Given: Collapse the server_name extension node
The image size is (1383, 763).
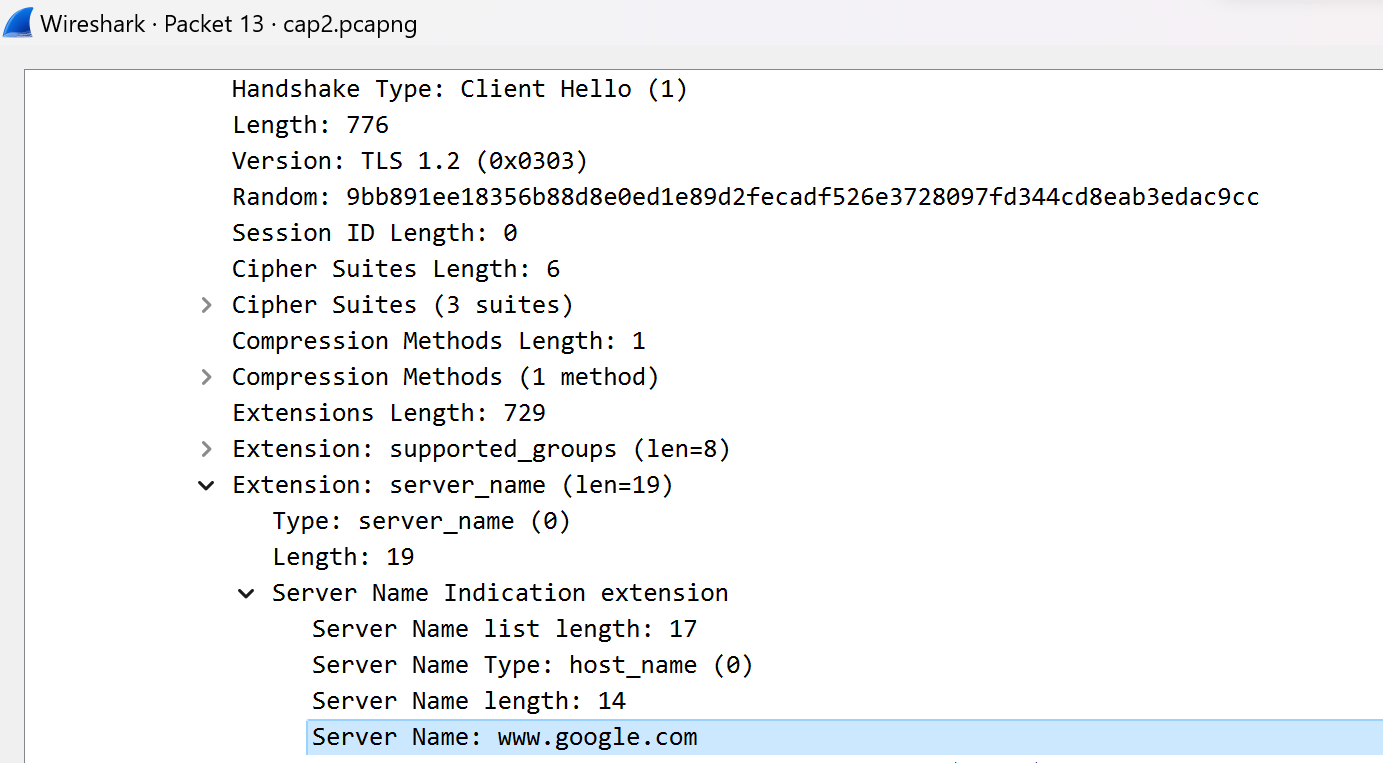Looking at the screenshot, I should point(207,485).
